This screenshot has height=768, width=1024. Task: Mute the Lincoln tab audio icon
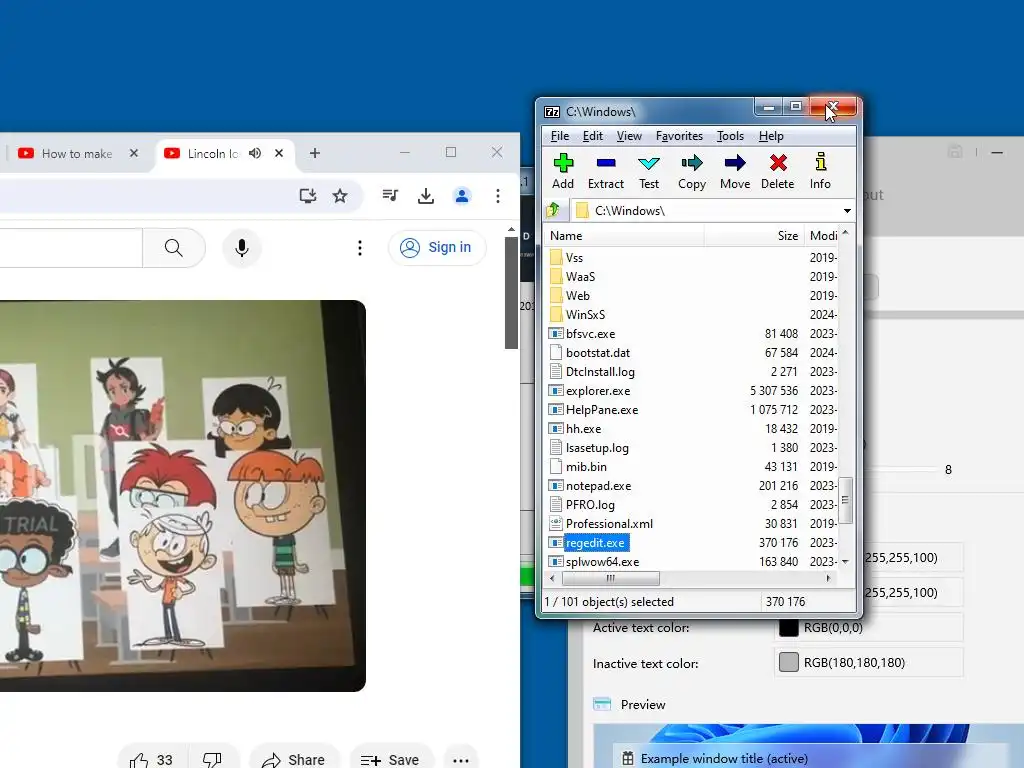255,153
